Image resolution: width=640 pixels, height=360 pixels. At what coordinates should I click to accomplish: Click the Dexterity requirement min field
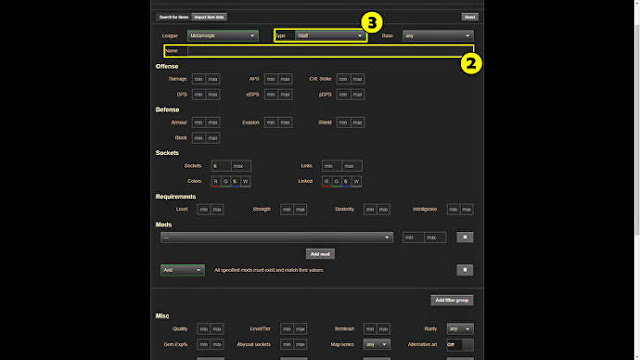pos(370,210)
